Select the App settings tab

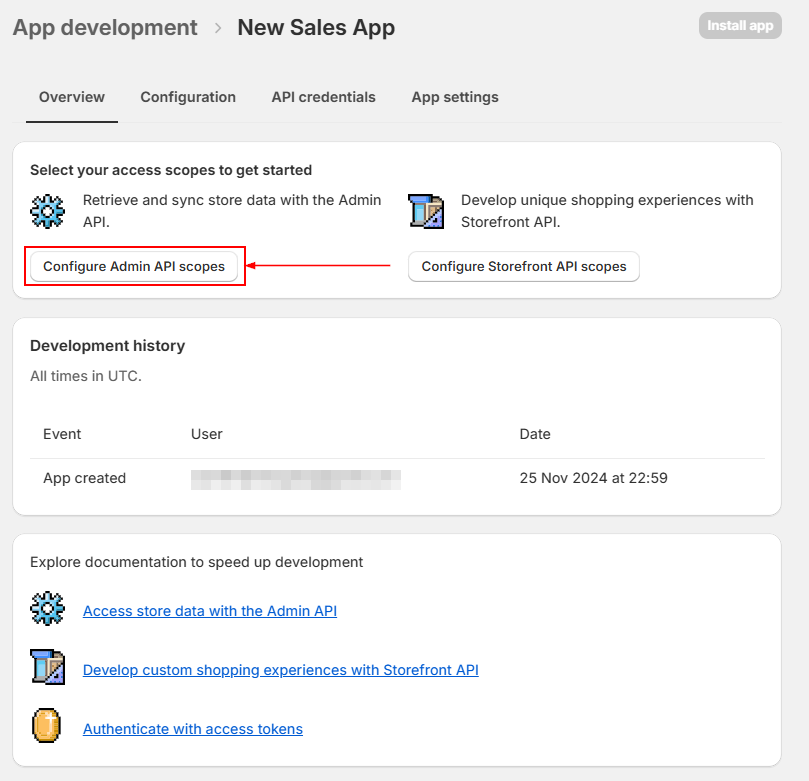(455, 97)
